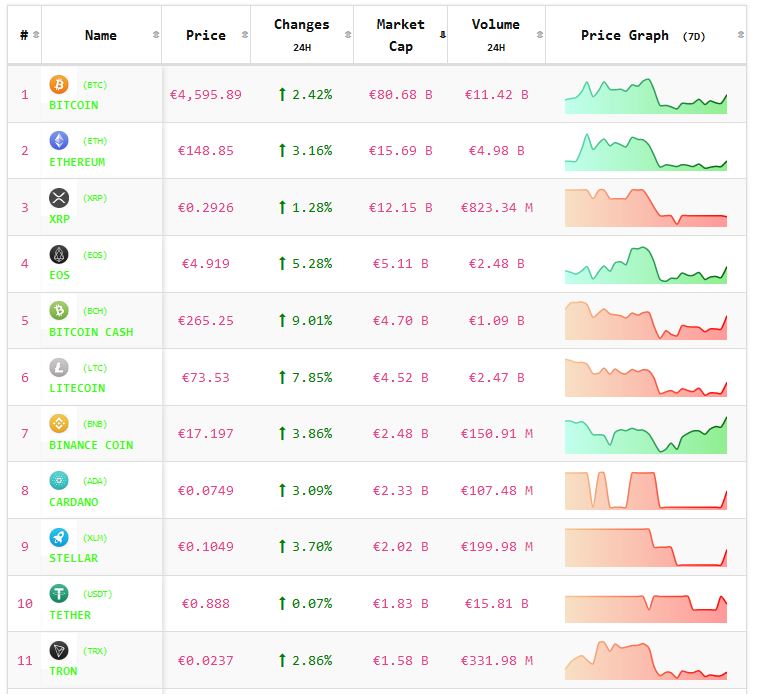Click Bitcoin's 7-day price graph
Screen dimensions: 757x694
(x=645, y=95)
